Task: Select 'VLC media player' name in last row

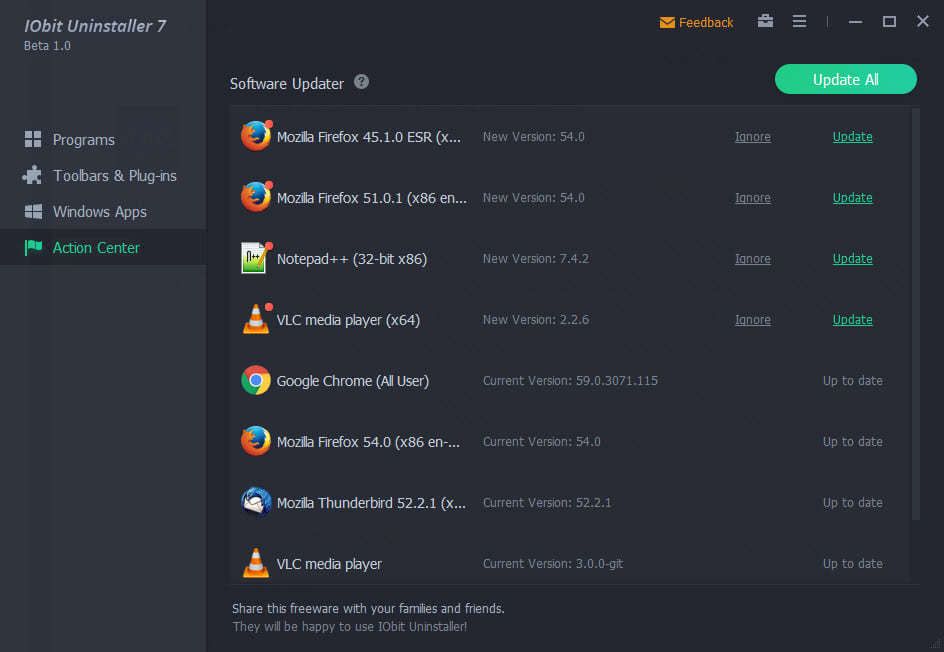Action: 329,564
